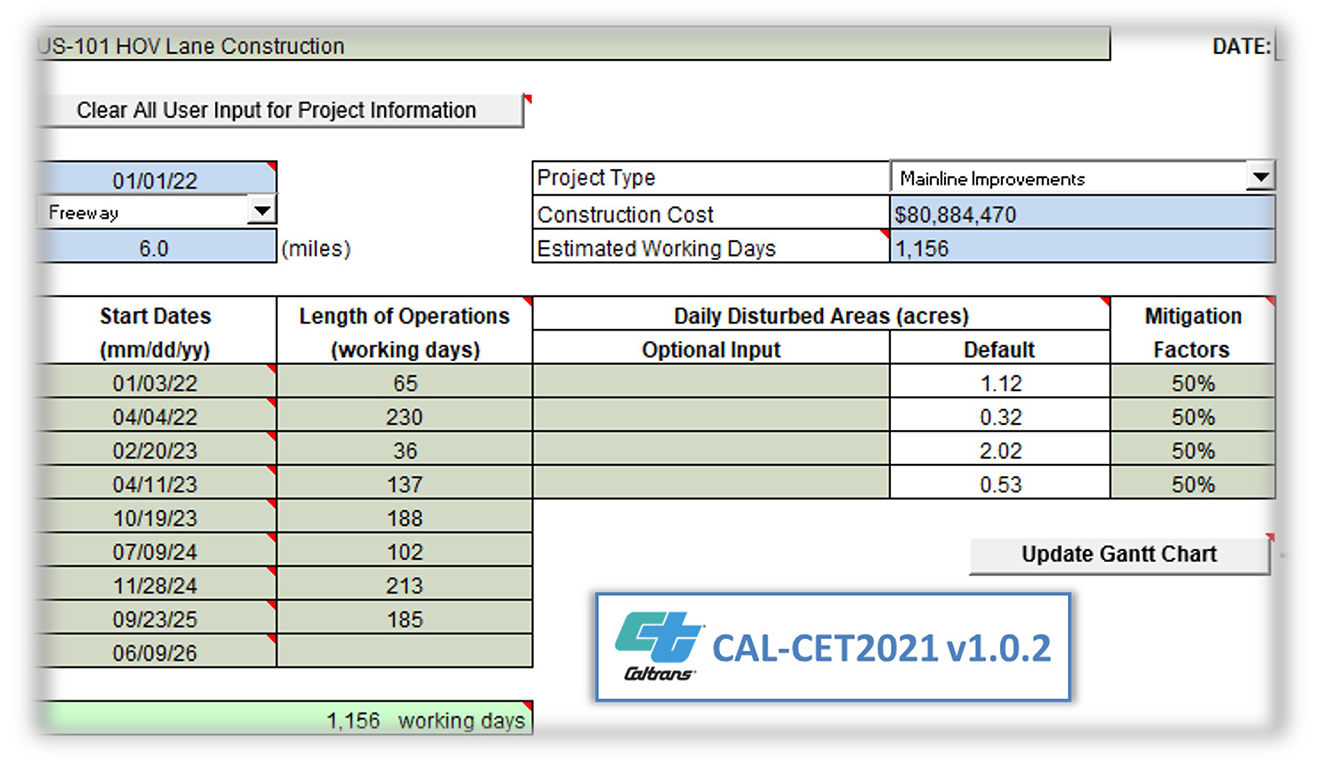Select the default disturbed area value 1.12

(1000, 382)
